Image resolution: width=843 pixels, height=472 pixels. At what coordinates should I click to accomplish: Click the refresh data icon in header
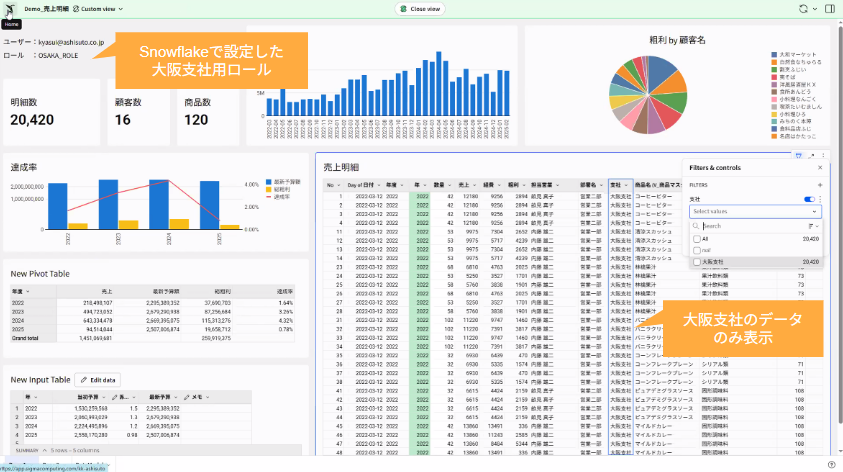coord(804,8)
